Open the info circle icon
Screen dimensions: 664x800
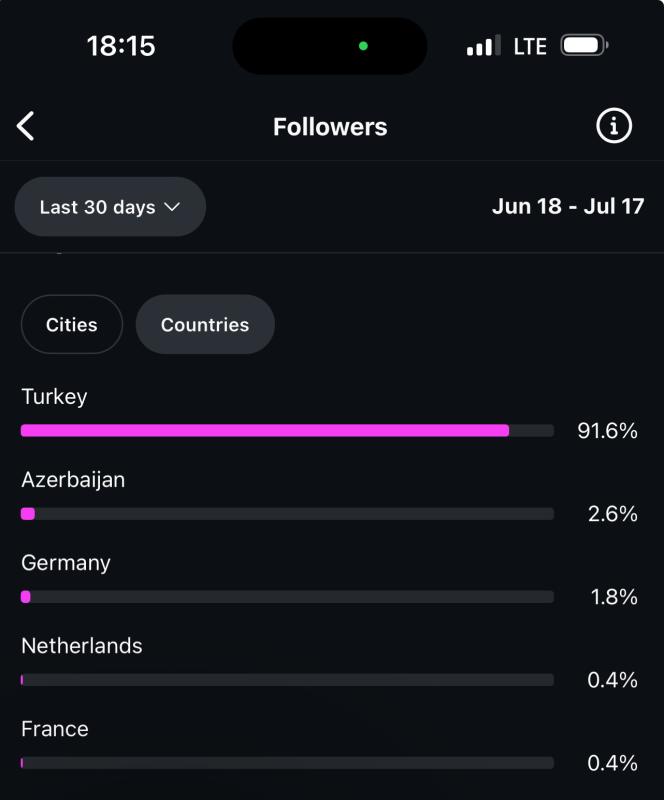613,126
